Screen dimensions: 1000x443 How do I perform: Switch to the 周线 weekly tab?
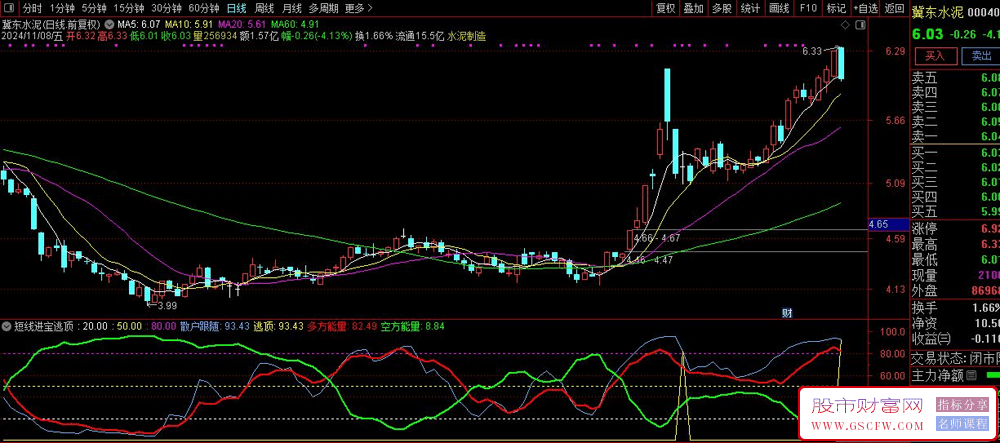click(264, 8)
